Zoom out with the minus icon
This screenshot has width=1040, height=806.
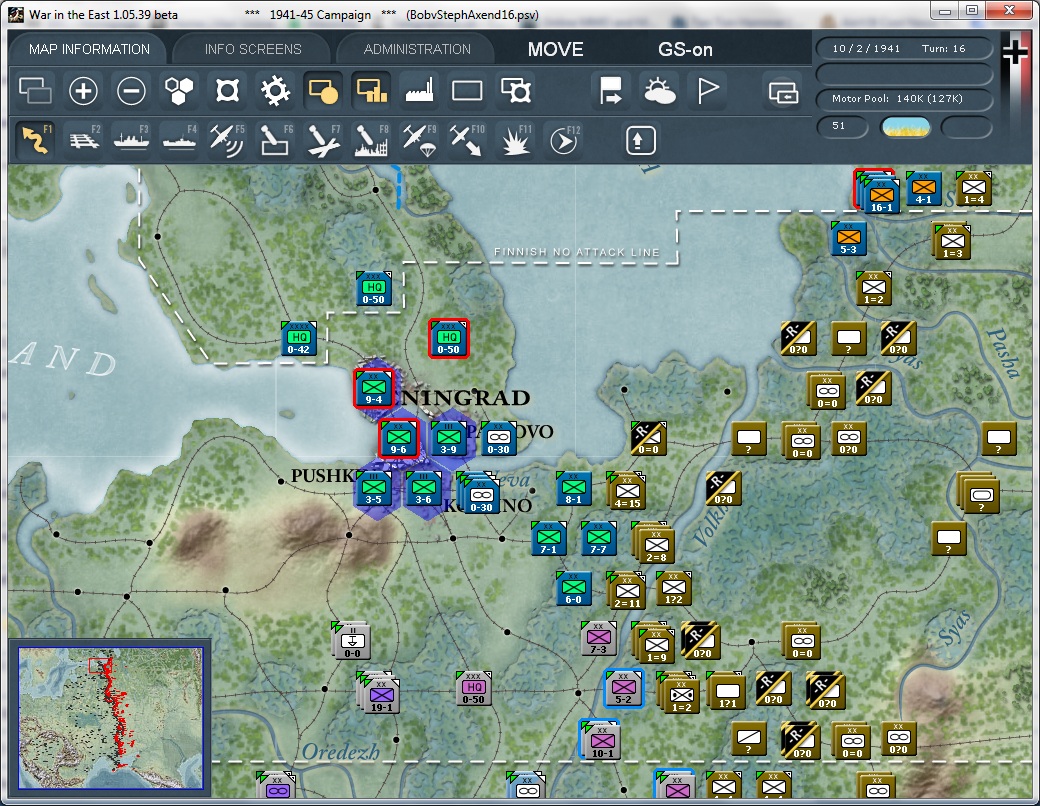point(131,90)
